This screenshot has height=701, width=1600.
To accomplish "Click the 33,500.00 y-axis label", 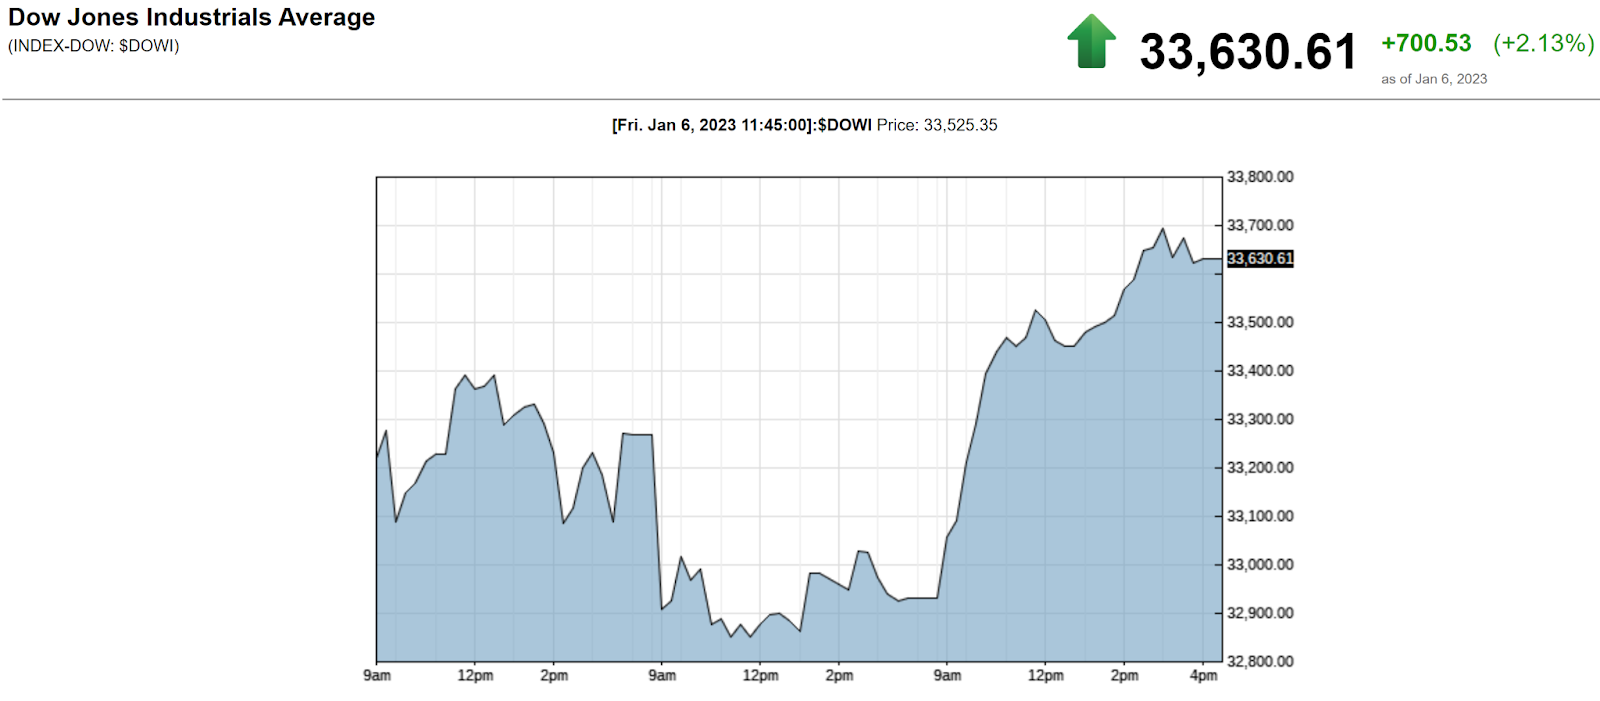I will (1260, 322).
